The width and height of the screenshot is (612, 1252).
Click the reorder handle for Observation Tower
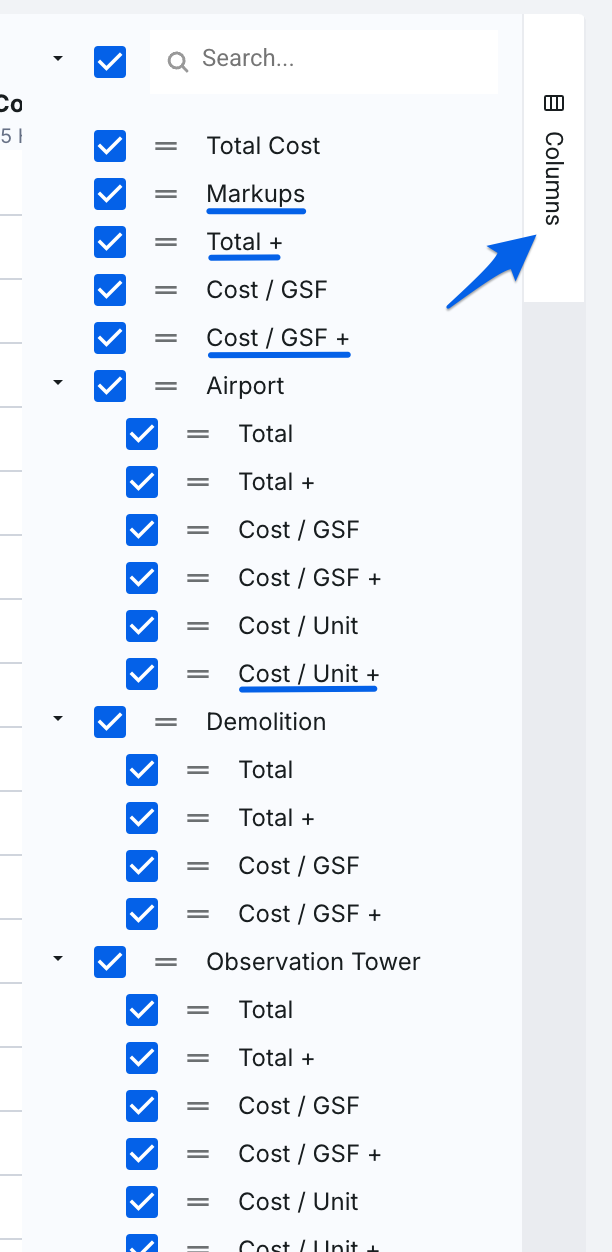coord(166,962)
